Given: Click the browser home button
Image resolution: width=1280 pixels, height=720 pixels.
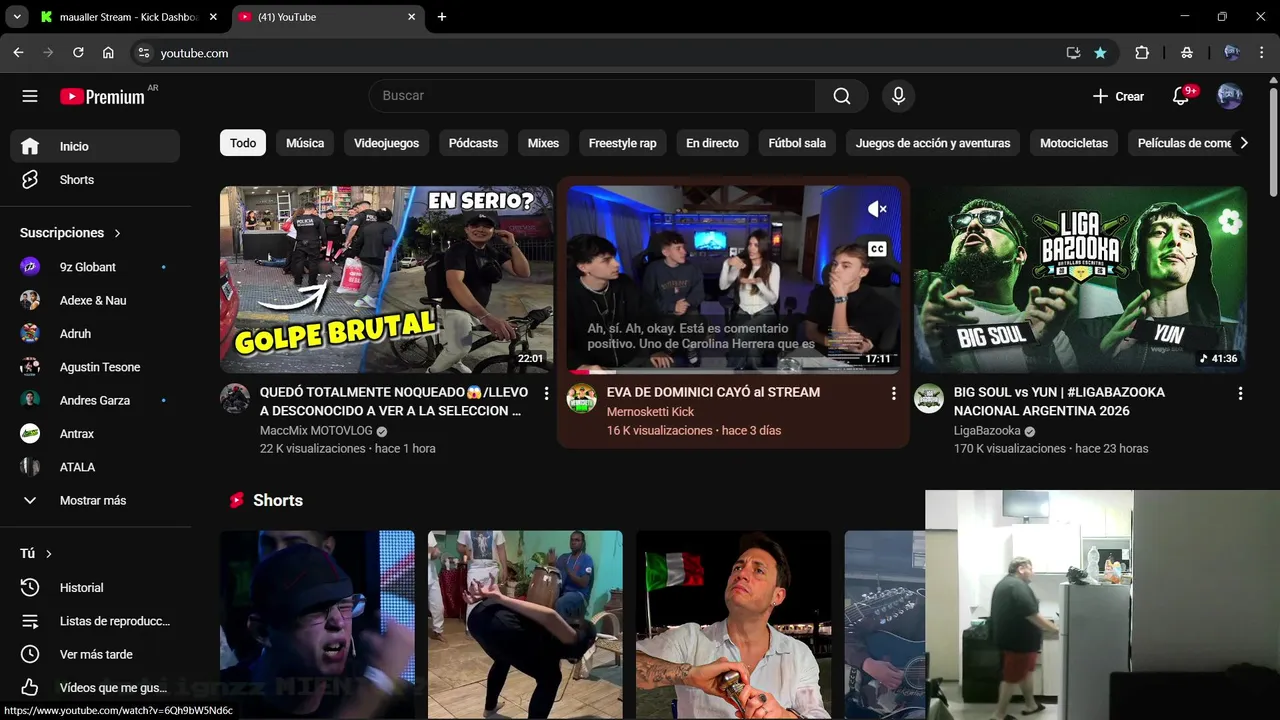Looking at the screenshot, I should point(108,53).
